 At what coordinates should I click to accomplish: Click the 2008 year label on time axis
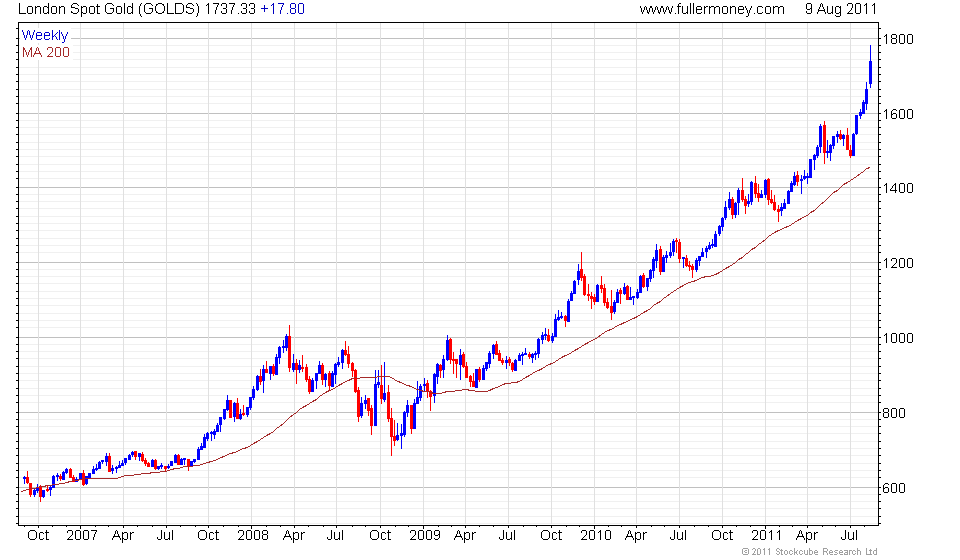coord(253,536)
